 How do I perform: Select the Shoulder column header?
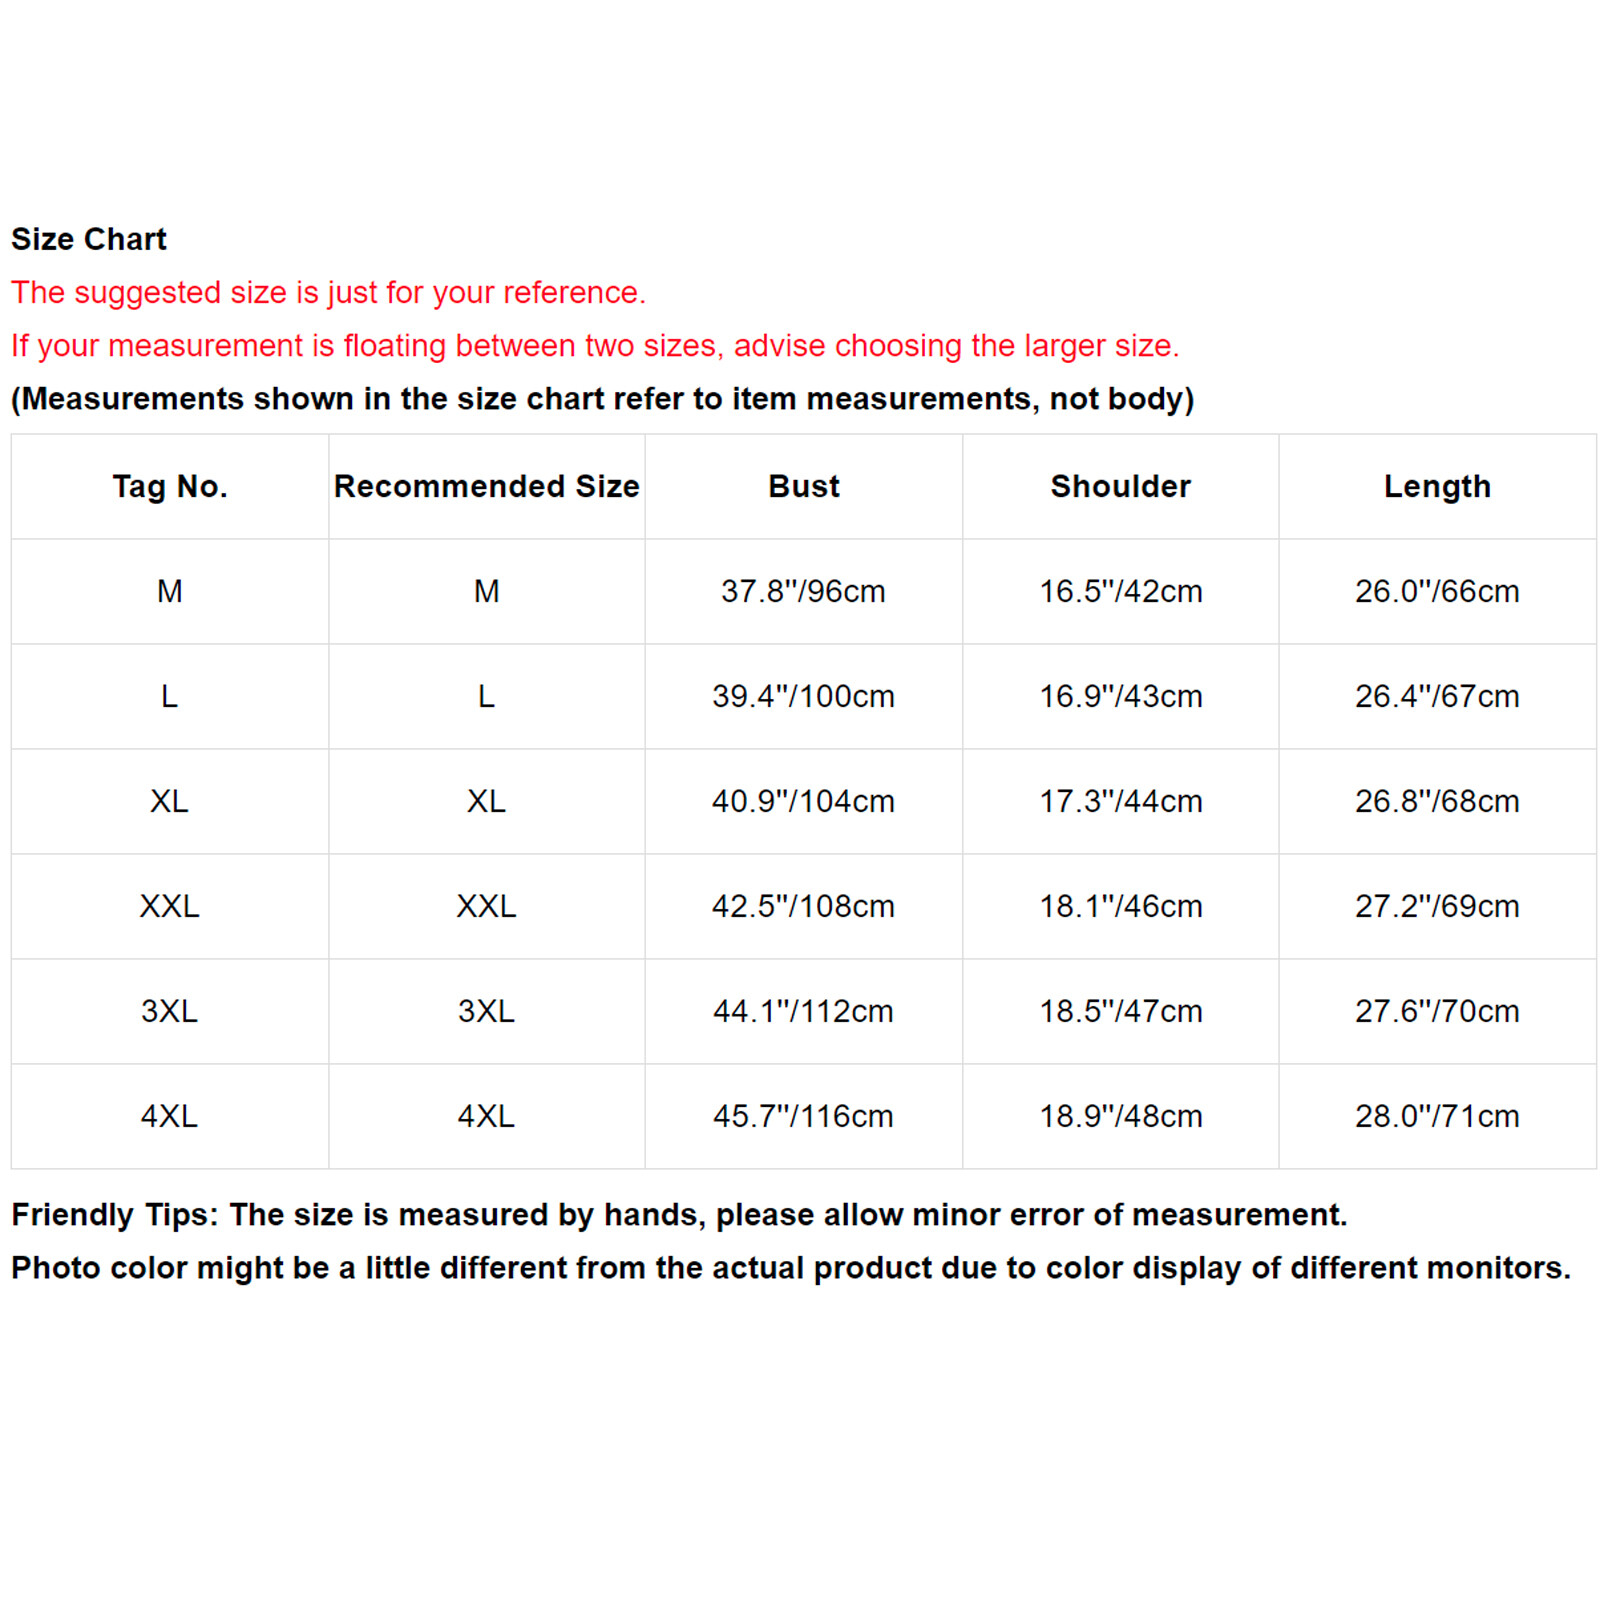(1120, 486)
